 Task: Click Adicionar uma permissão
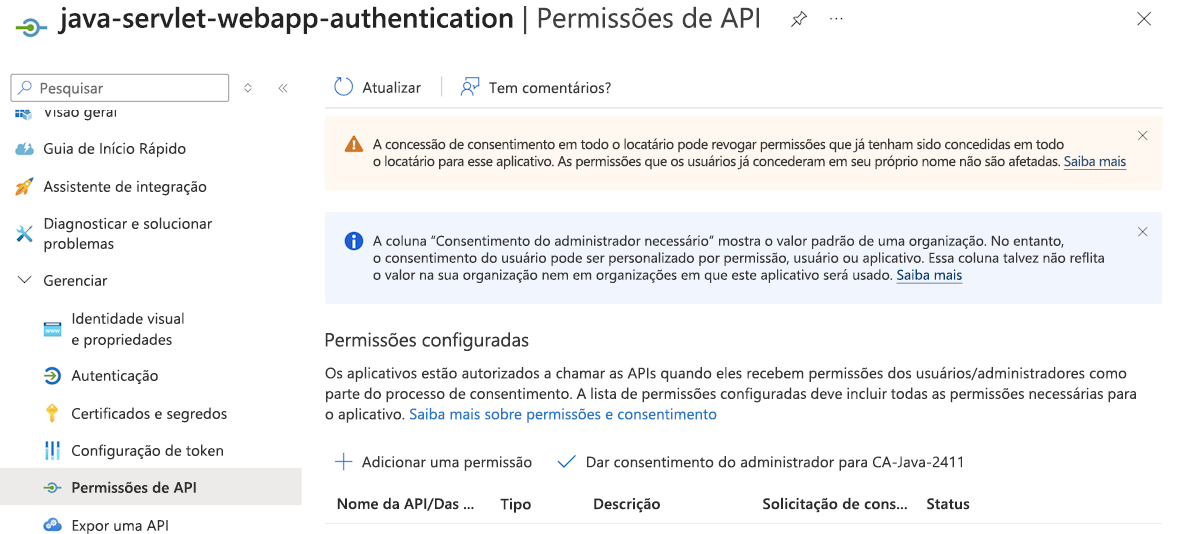pos(447,462)
